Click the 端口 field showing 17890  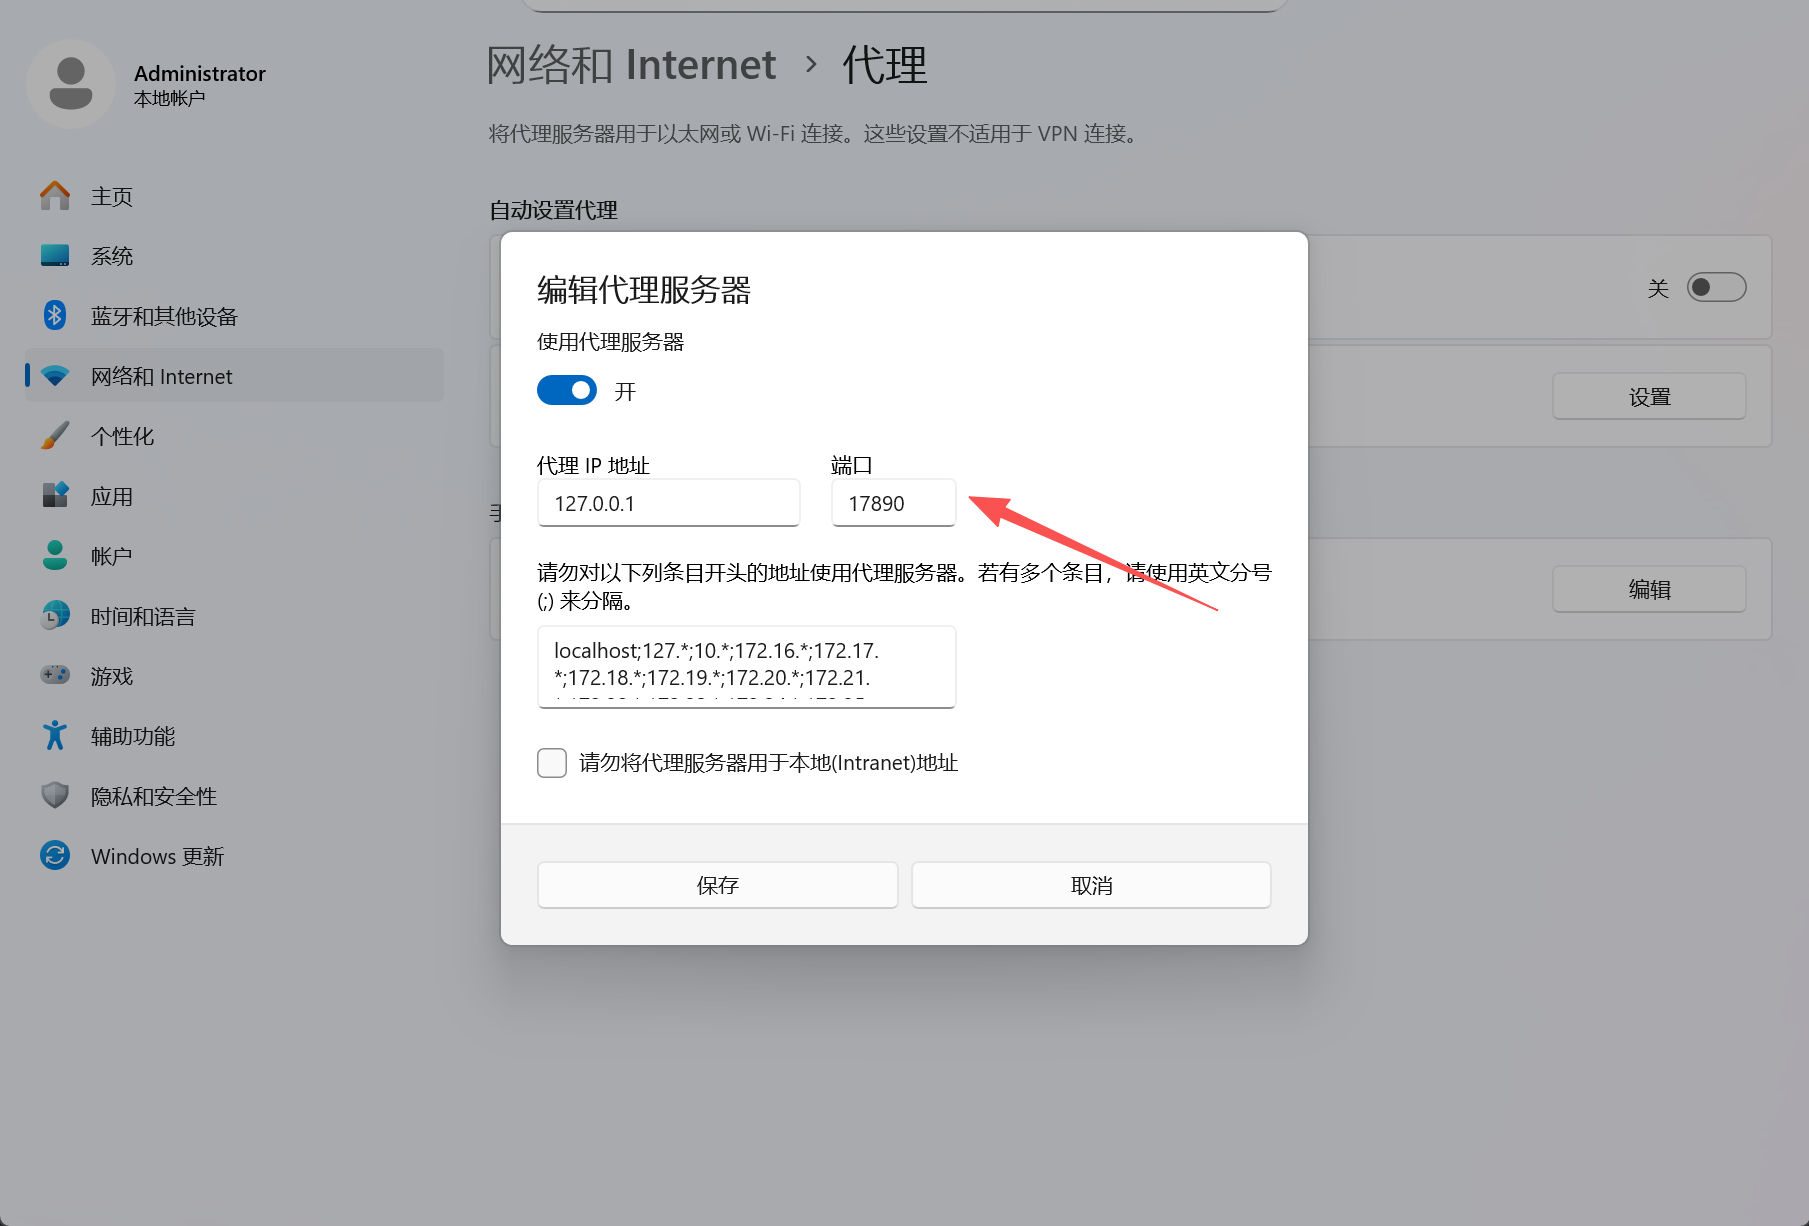pyautogui.click(x=894, y=503)
